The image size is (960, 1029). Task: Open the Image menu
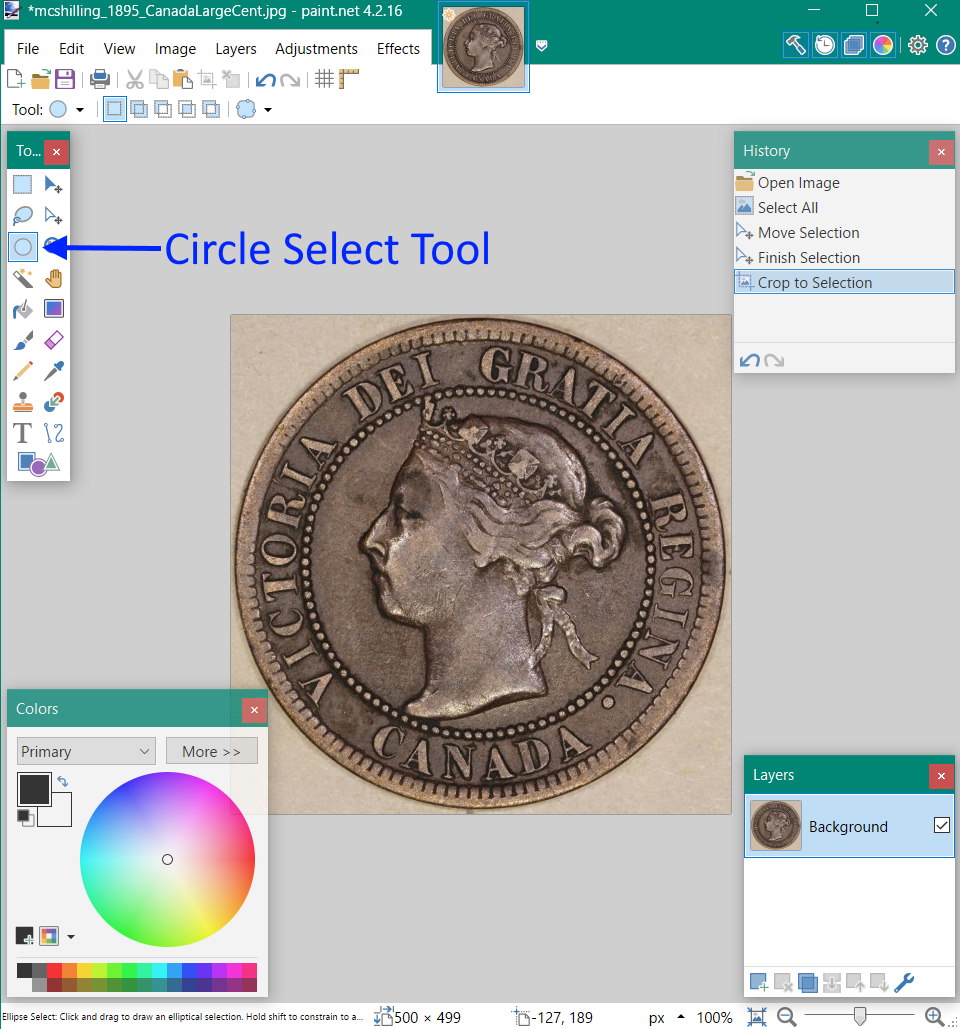click(x=175, y=49)
